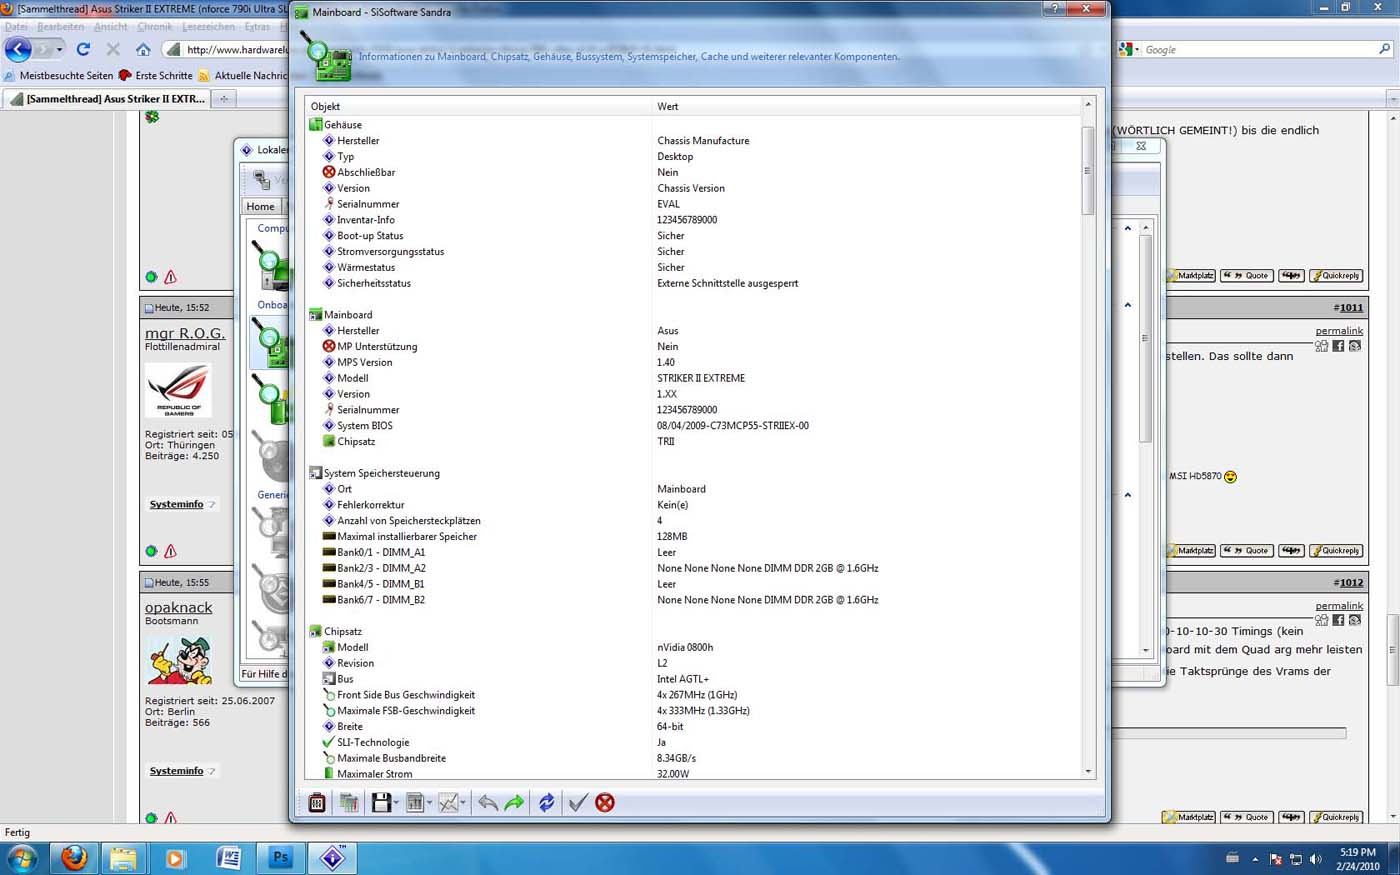Switch to SiSoftware Sandra in taskbar
The image size is (1400, 875).
[x=332, y=858]
